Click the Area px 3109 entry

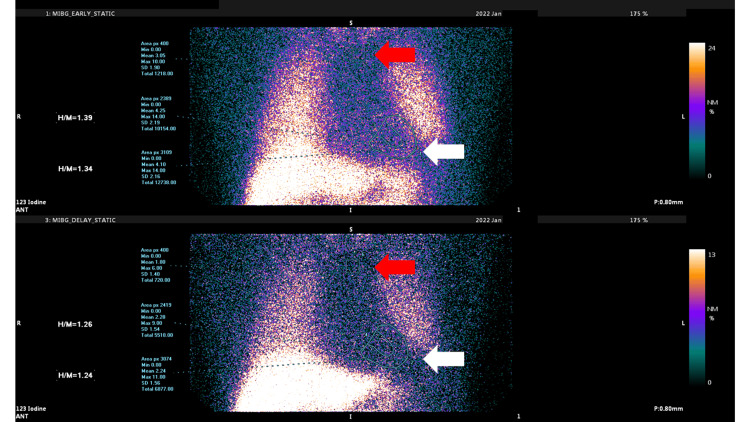point(156,153)
